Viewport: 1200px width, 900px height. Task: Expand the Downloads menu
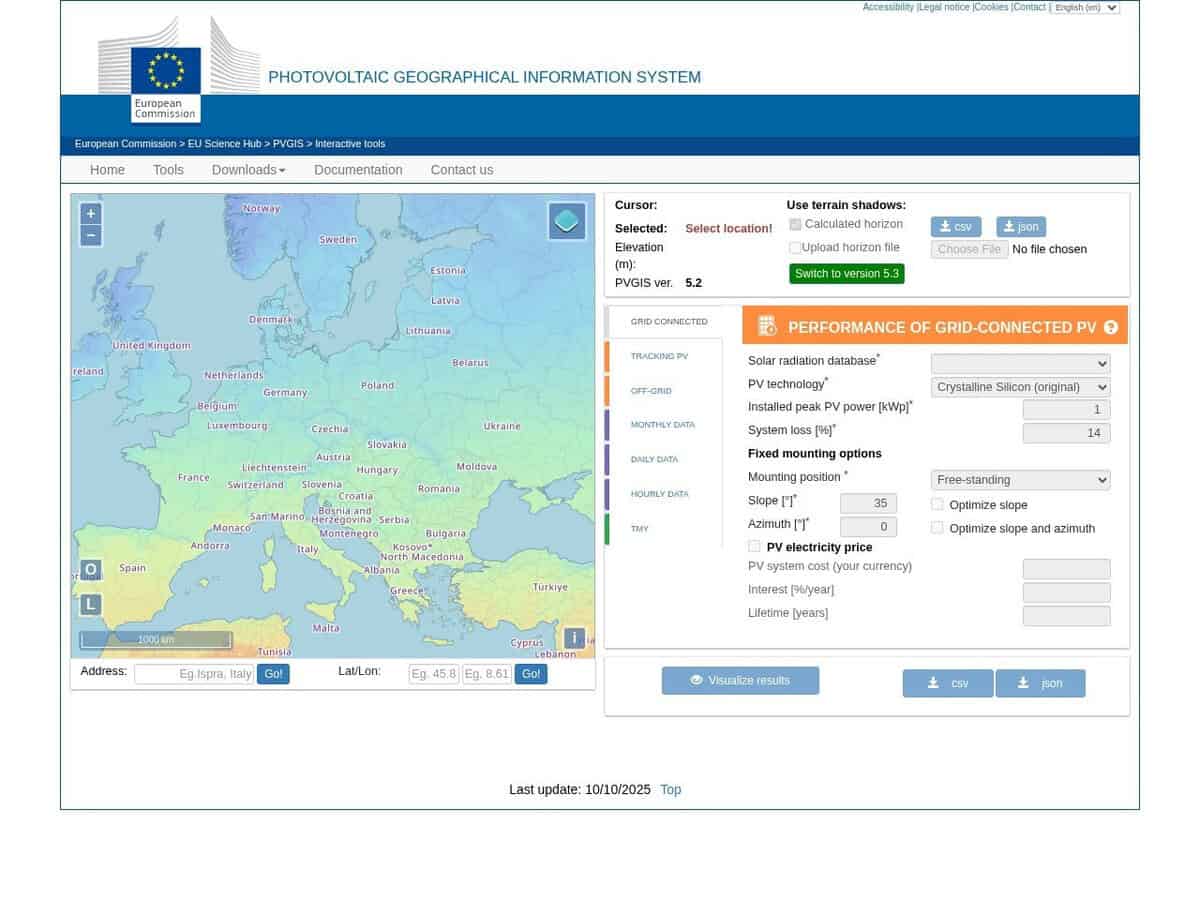[x=248, y=170]
